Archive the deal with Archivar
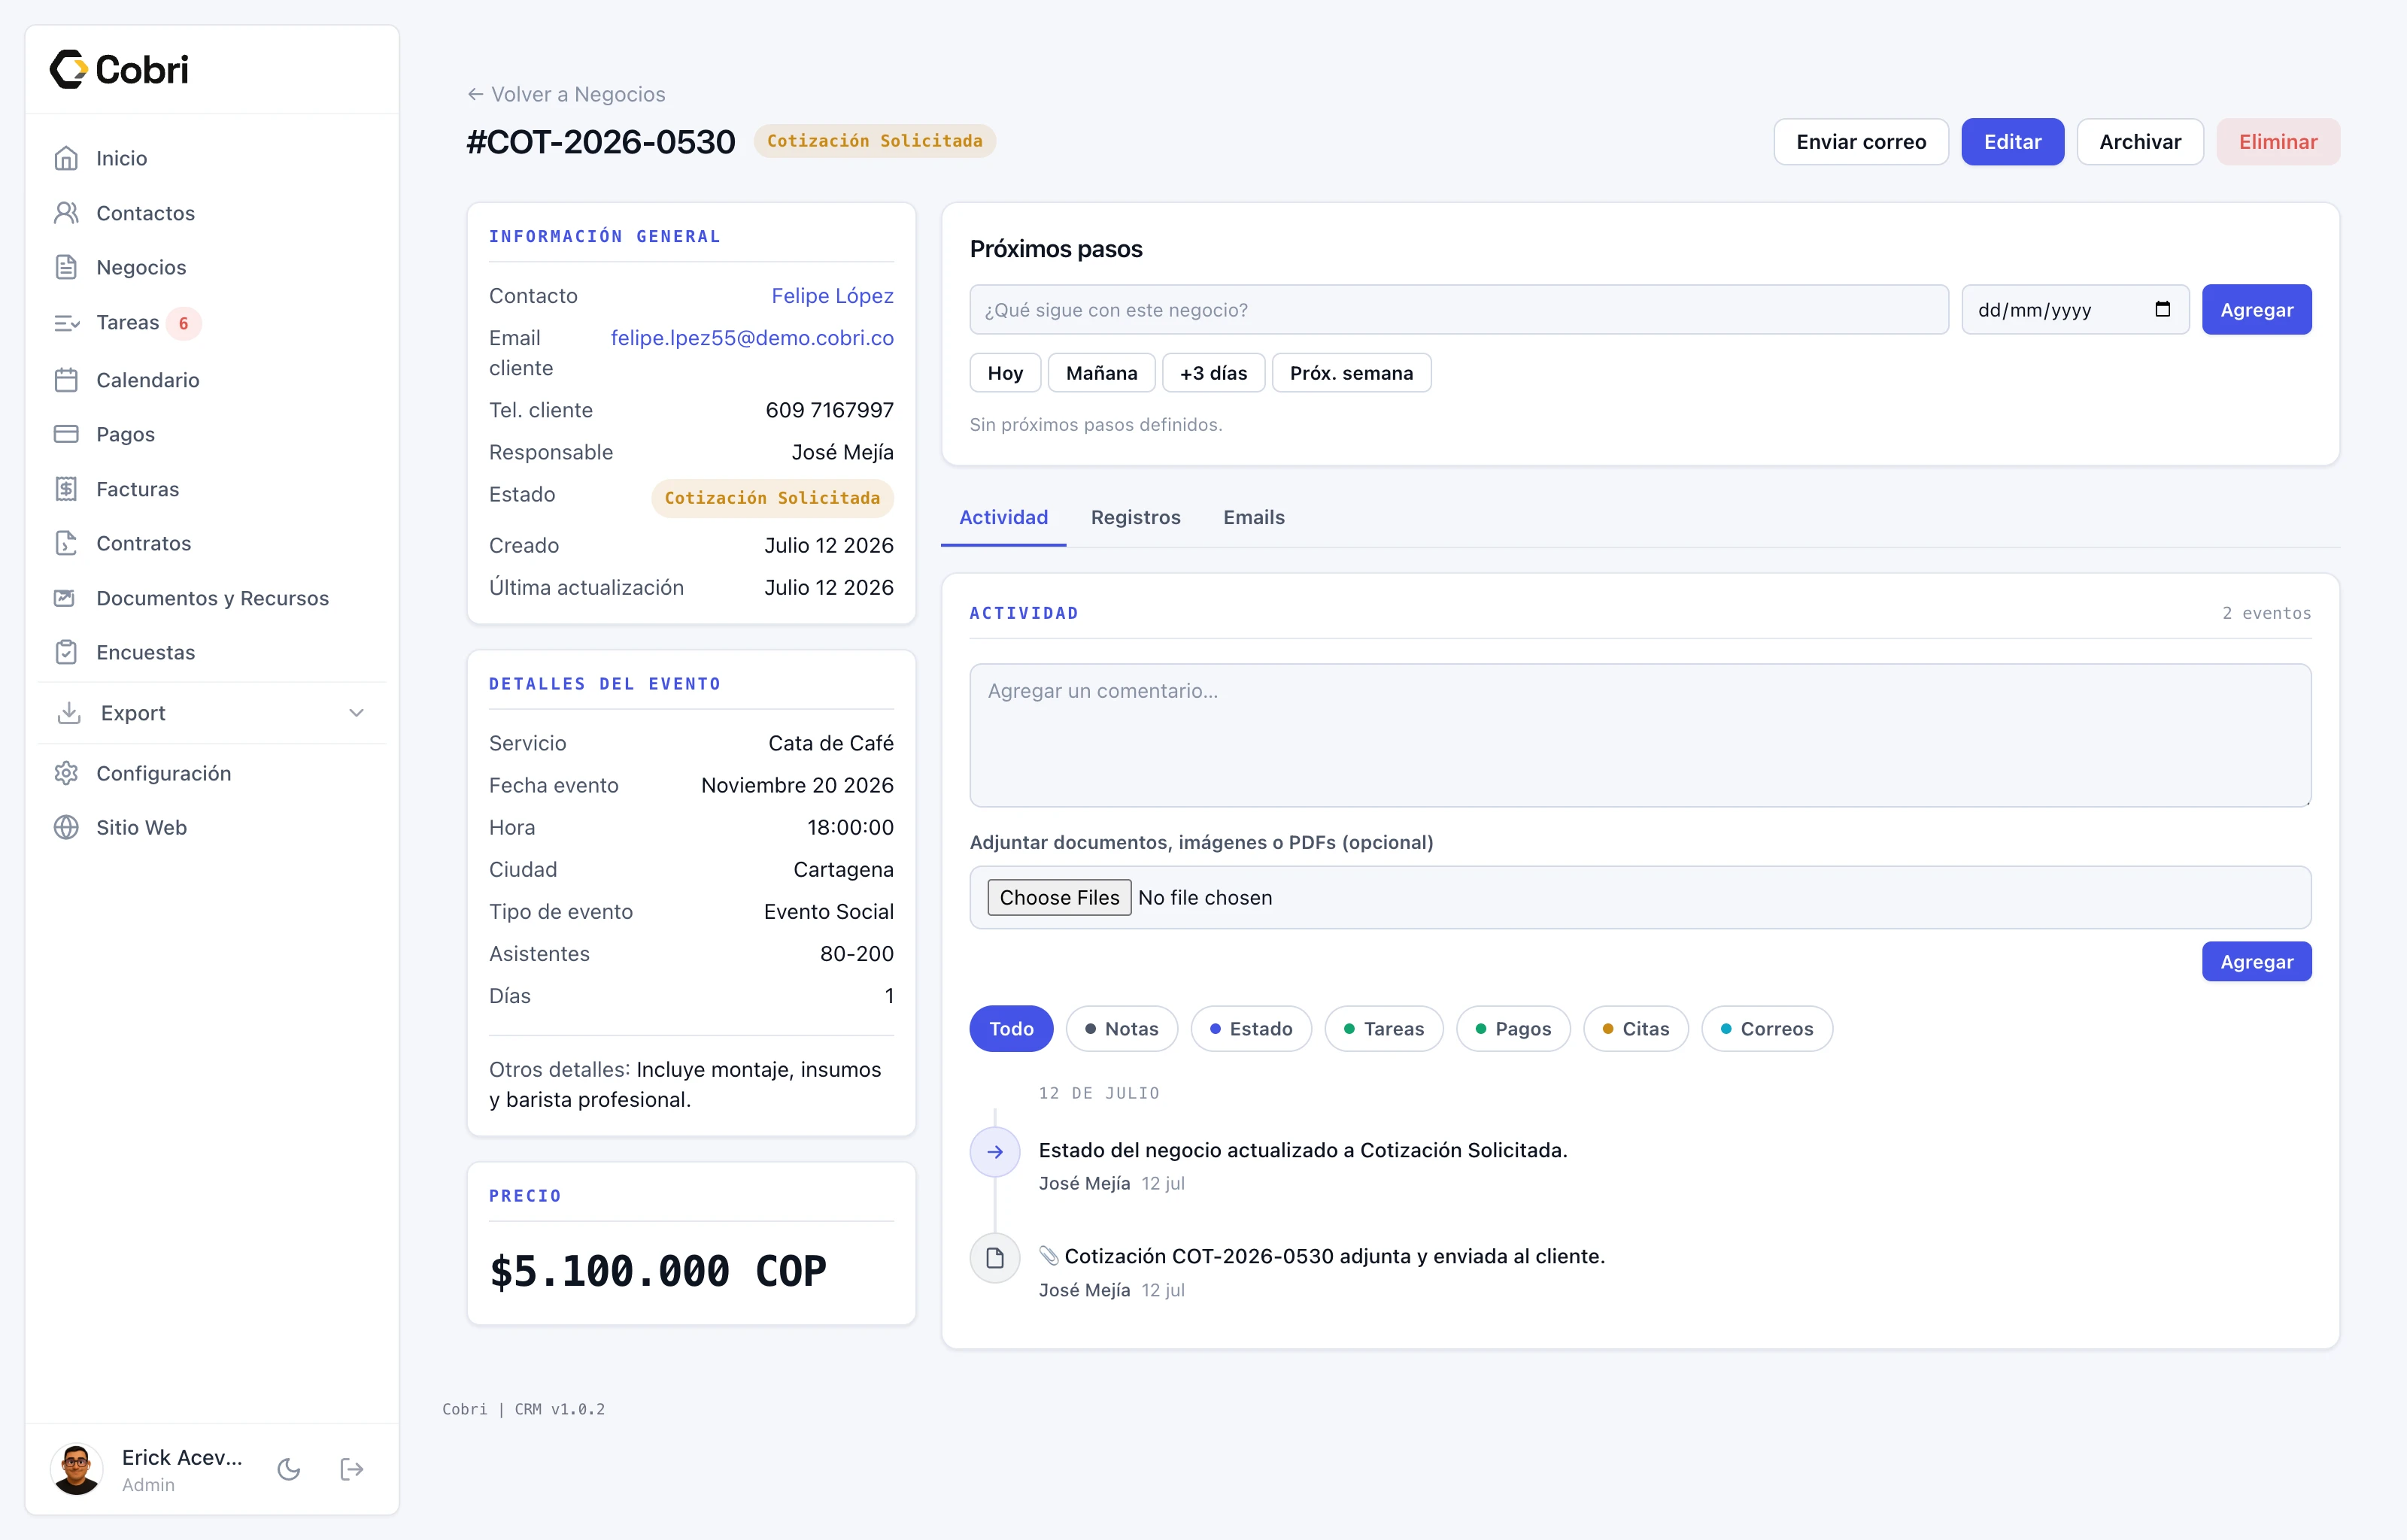The width and height of the screenshot is (2407, 1540). click(2140, 142)
